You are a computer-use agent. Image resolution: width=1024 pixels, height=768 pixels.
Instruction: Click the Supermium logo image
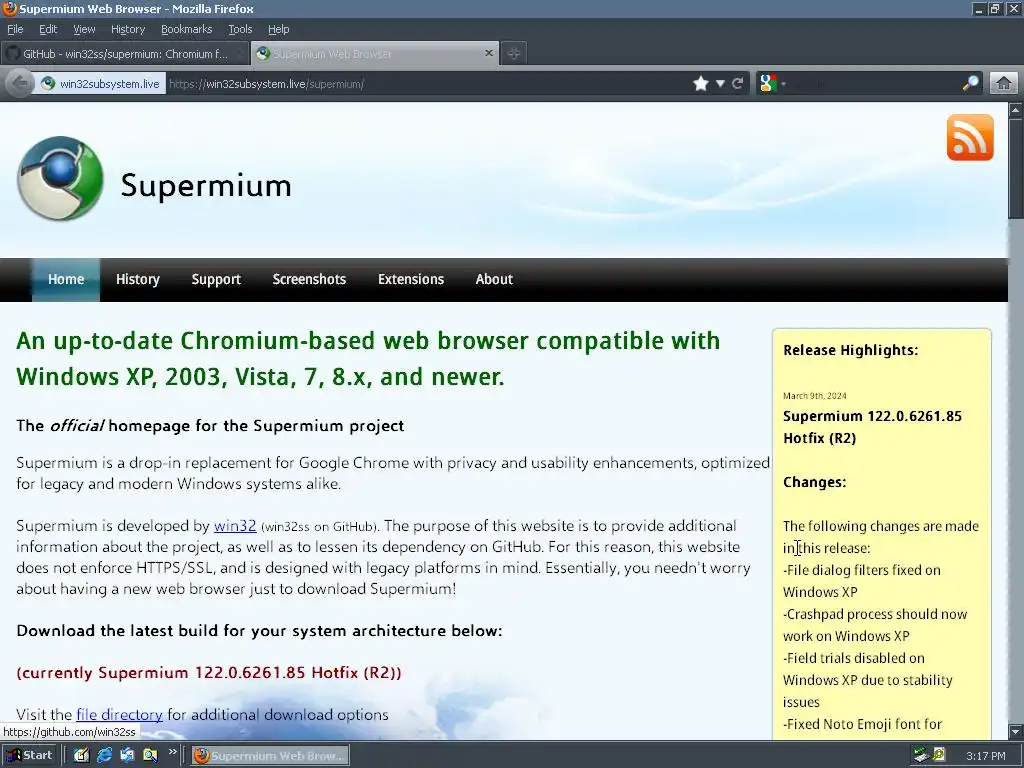click(60, 178)
